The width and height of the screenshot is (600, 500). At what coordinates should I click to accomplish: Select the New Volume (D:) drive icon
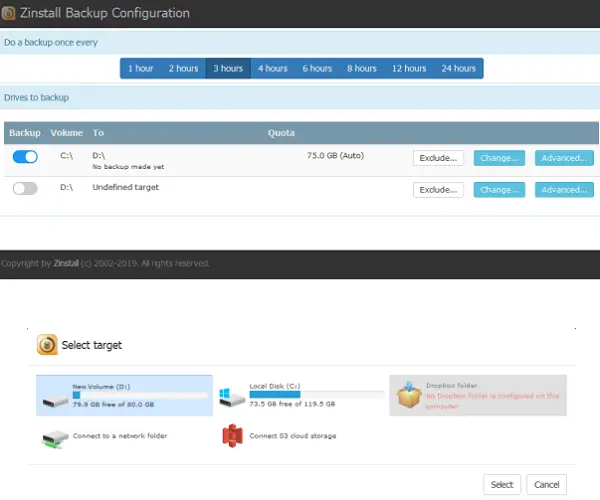[x=55, y=402]
